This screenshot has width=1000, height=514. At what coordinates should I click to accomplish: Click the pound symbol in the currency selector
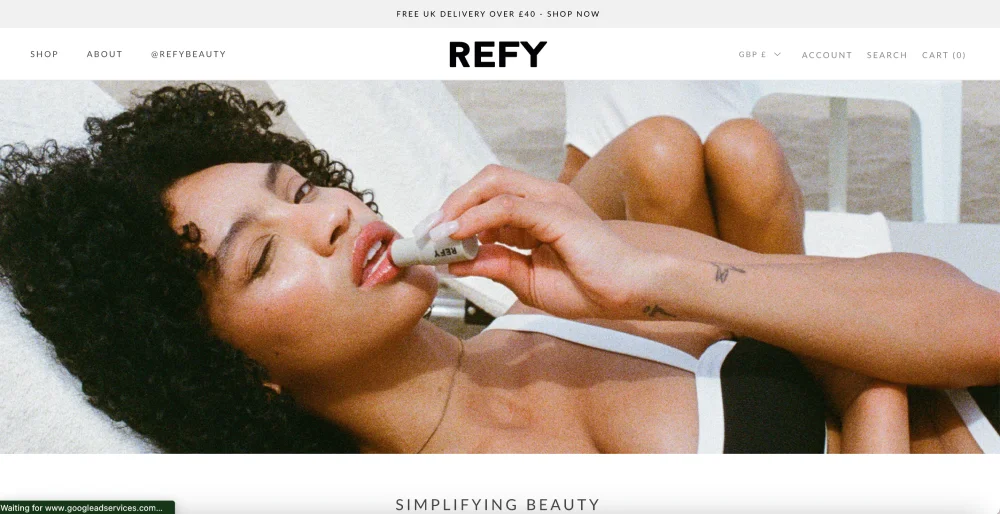(763, 54)
